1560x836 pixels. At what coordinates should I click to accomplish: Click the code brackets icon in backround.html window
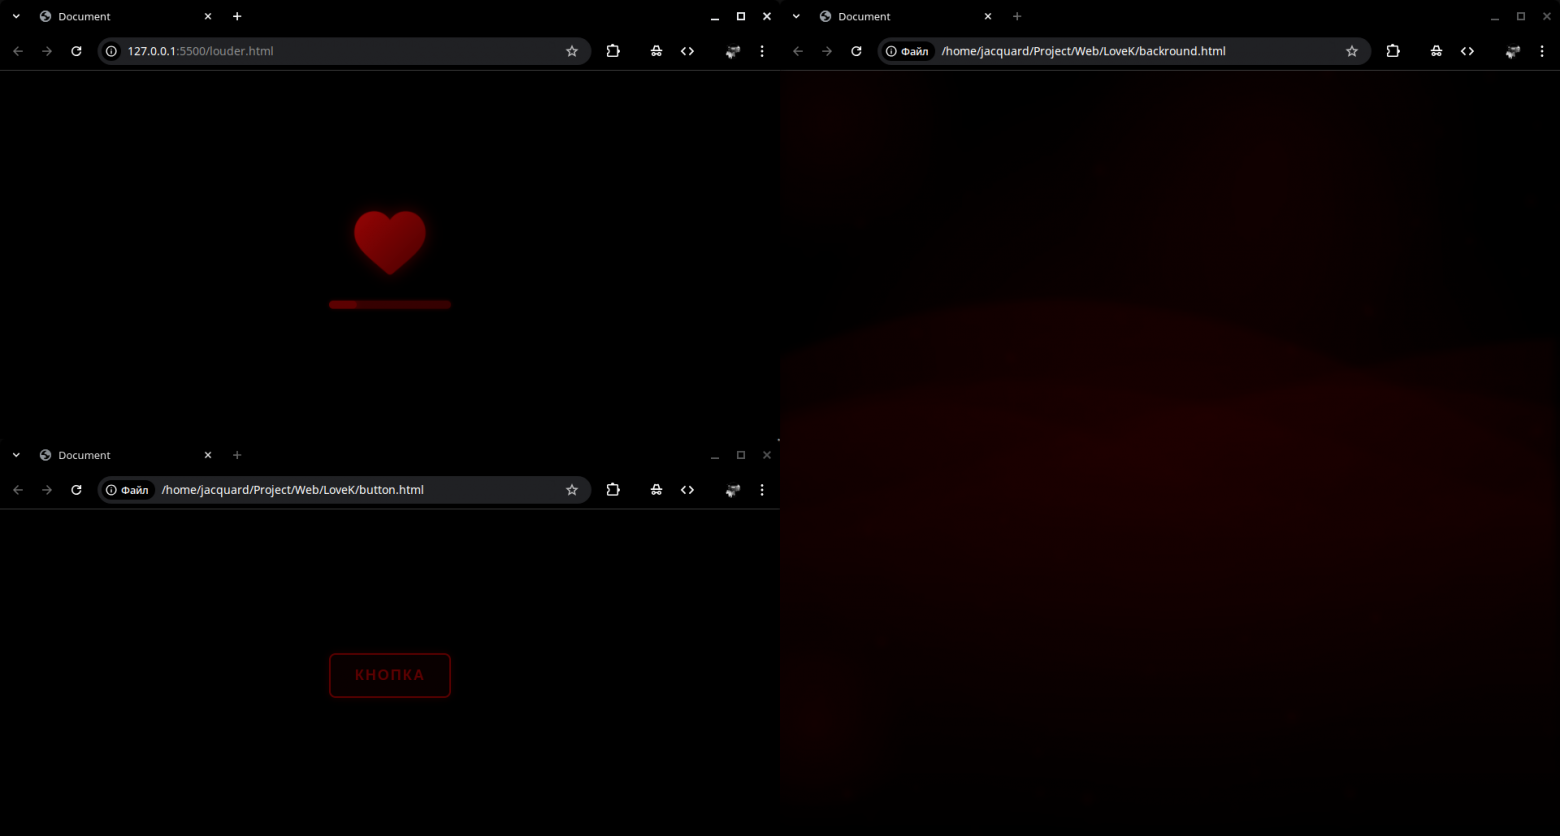pos(1467,51)
